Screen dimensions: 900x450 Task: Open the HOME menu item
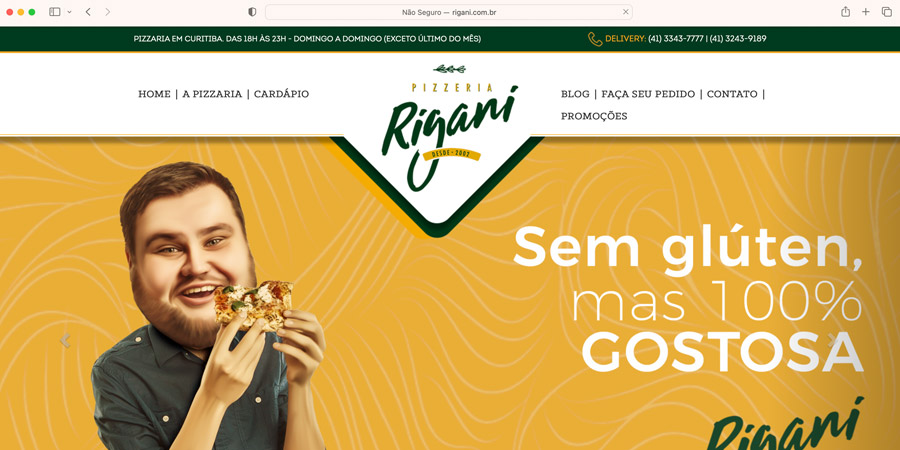click(154, 94)
